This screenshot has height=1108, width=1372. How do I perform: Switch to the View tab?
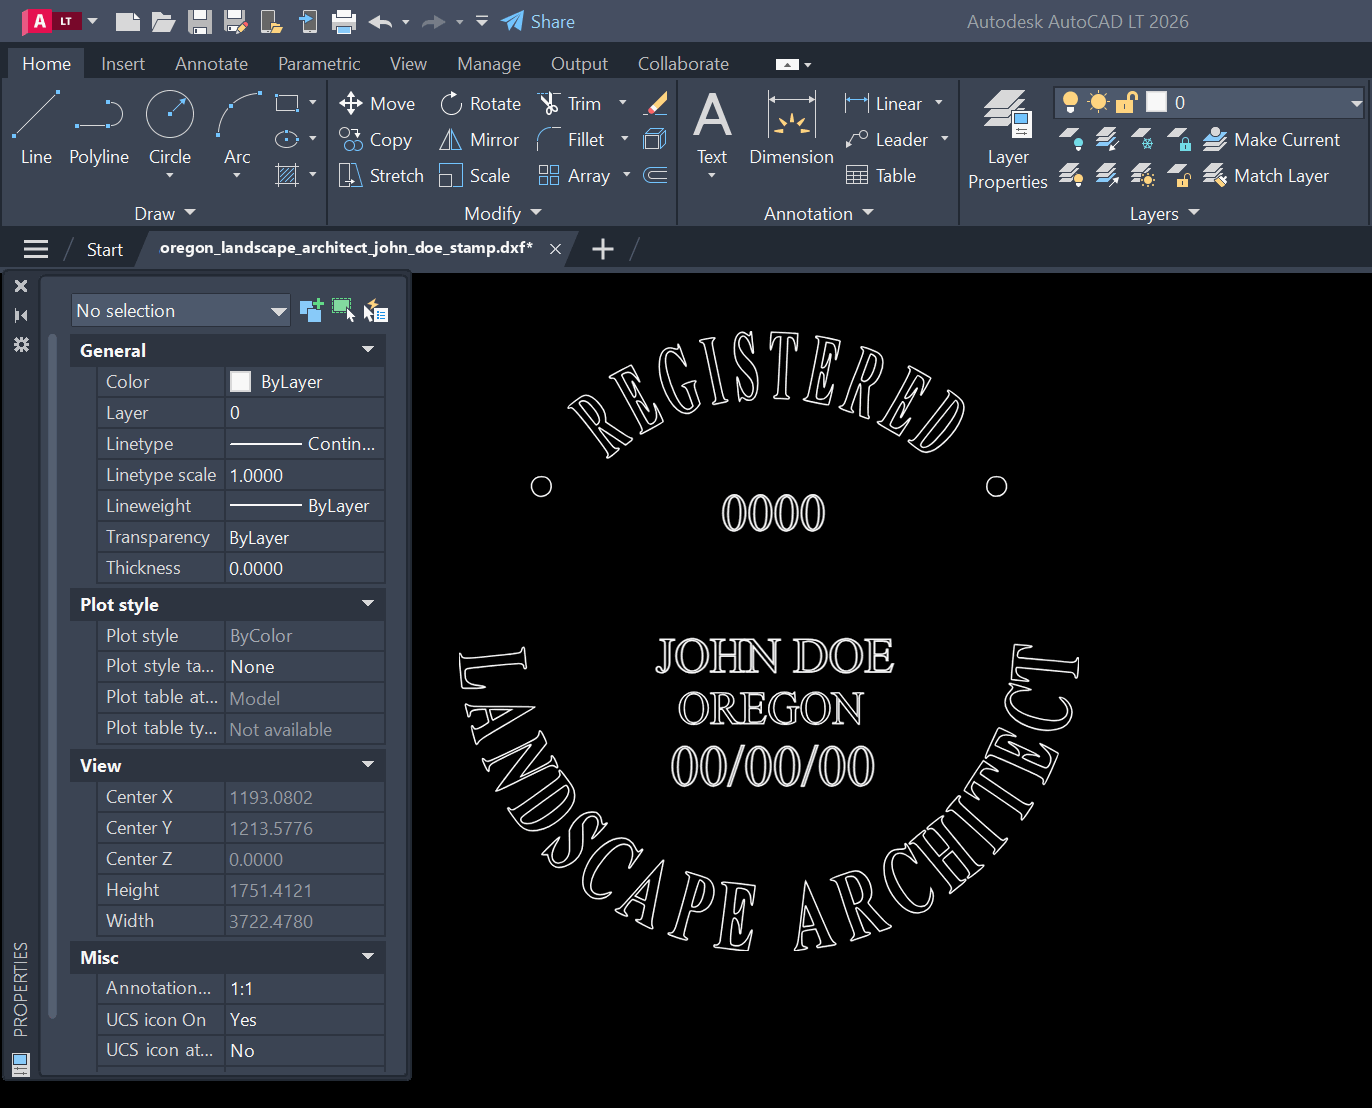pyautogui.click(x=408, y=64)
